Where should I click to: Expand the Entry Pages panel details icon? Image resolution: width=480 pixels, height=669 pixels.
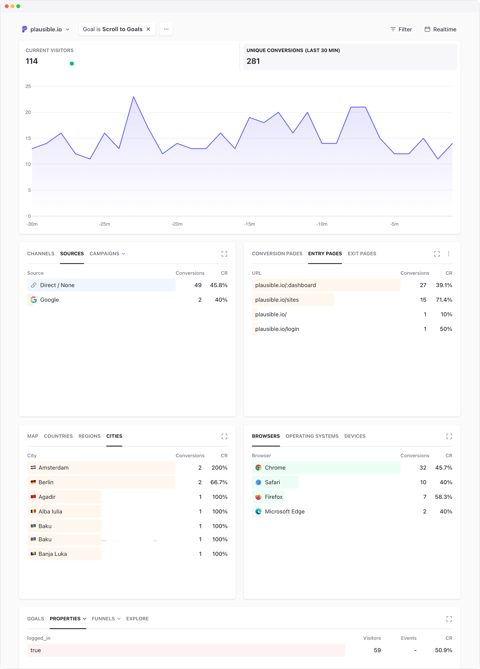tap(436, 254)
